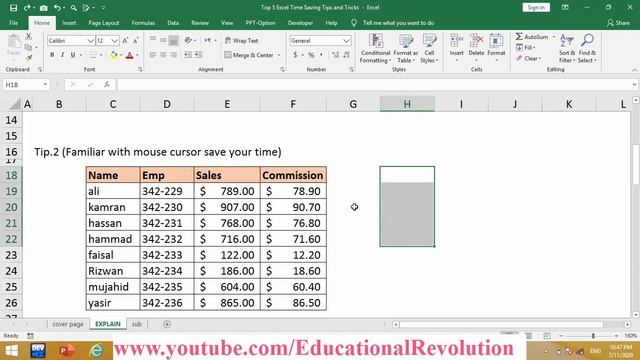Toggle Middle Align in Alignment group

pyautogui.click(x=163, y=40)
